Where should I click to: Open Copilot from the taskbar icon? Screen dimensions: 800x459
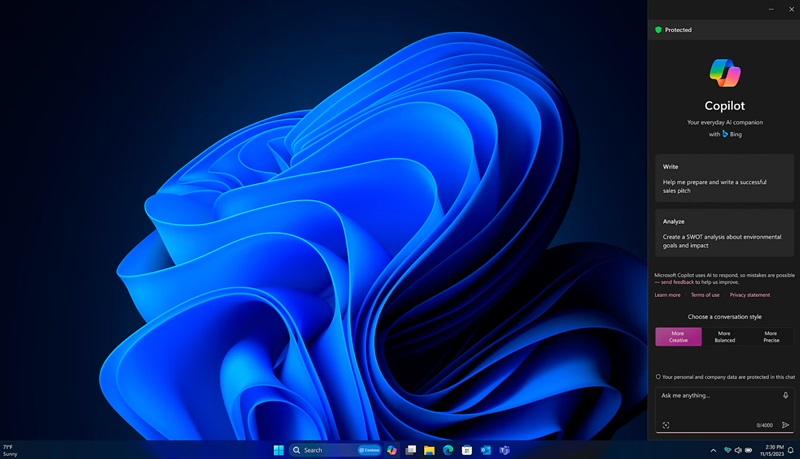click(392, 450)
